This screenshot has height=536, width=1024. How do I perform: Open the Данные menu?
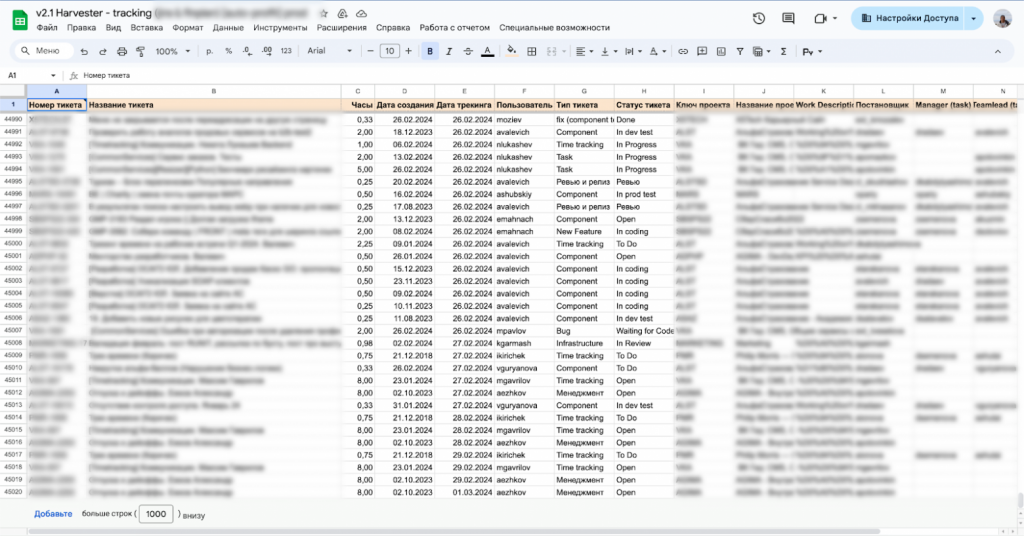tap(228, 28)
